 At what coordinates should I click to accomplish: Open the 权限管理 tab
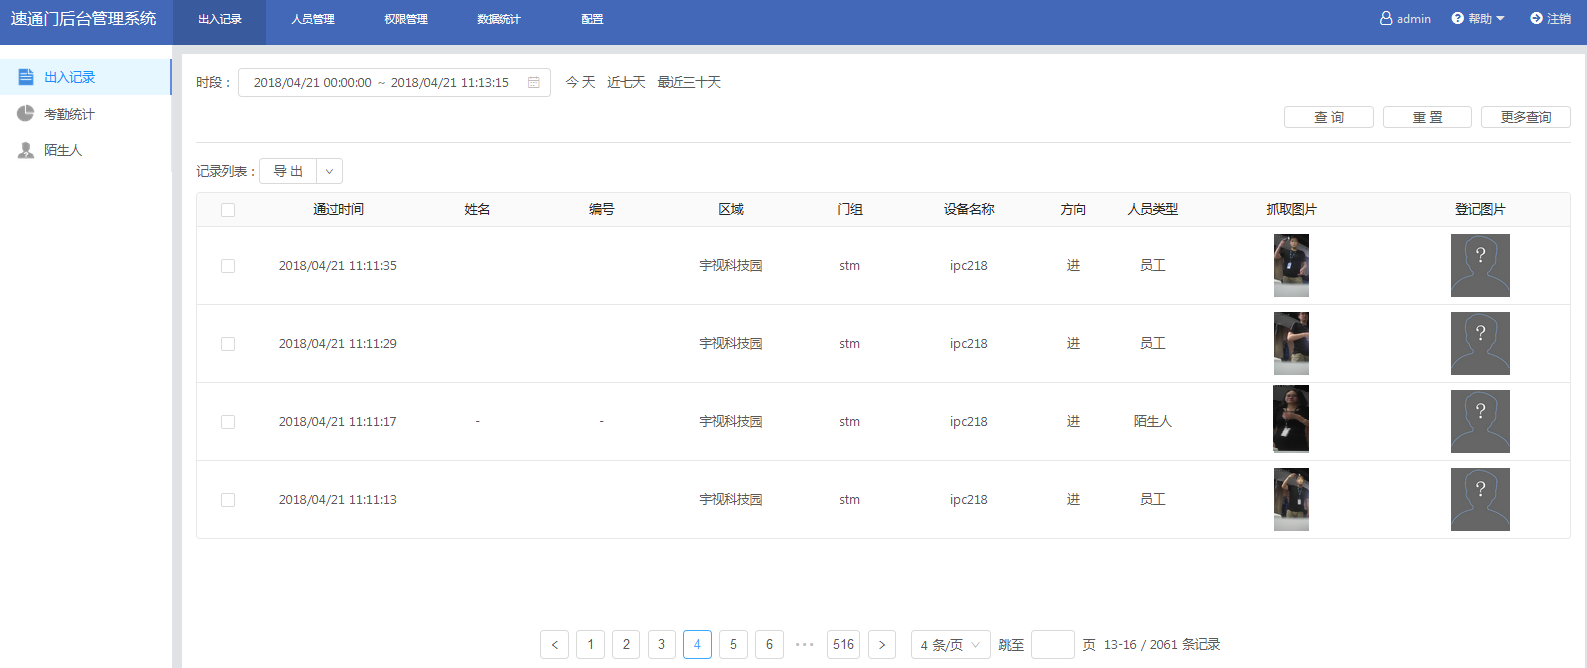tap(406, 19)
